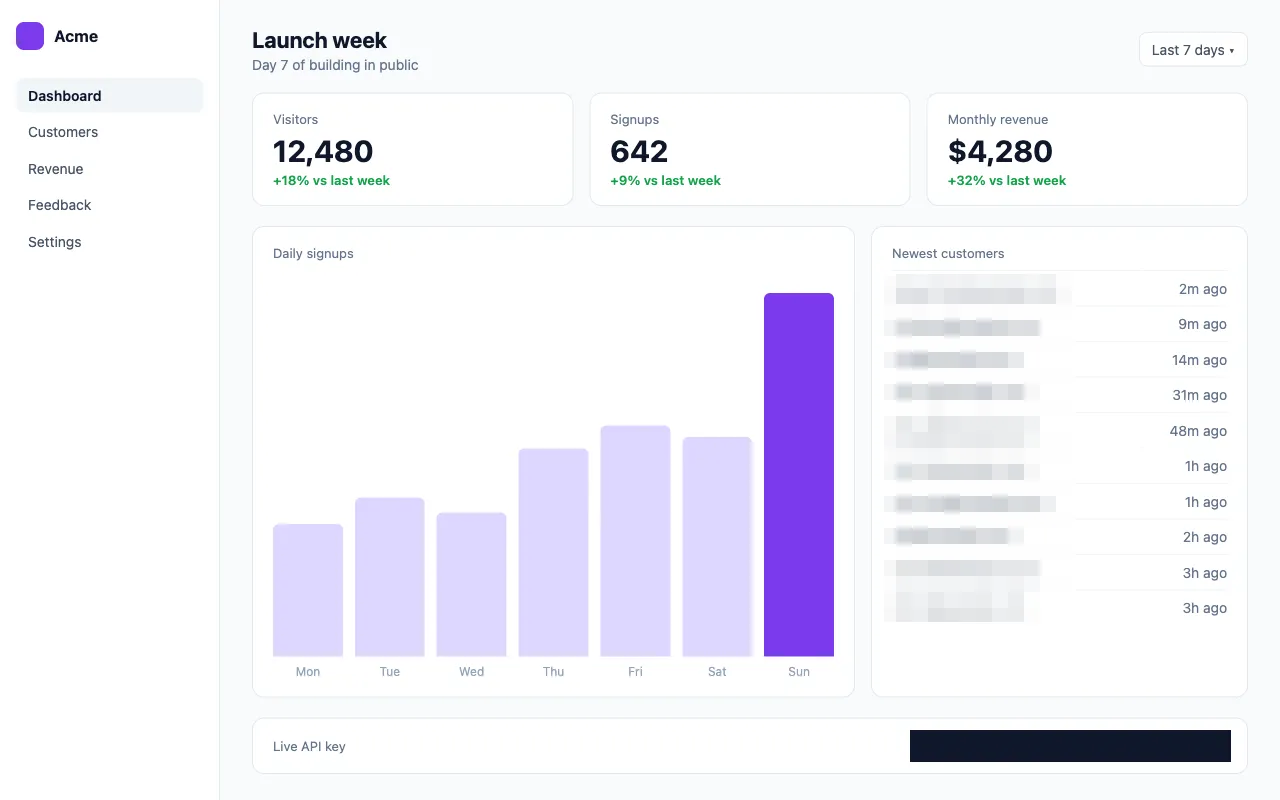Click the "Newest customers" list heading
Image resolution: width=1280 pixels, height=800 pixels.
[x=948, y=254]
